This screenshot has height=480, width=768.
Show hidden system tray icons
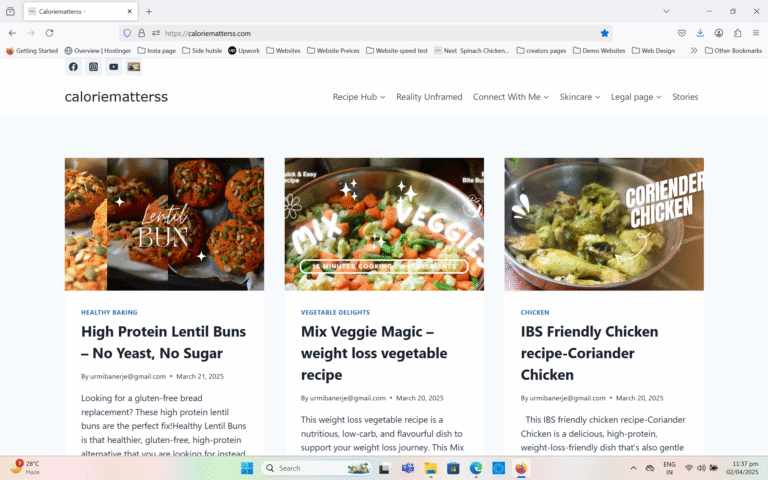coord(633,468)
